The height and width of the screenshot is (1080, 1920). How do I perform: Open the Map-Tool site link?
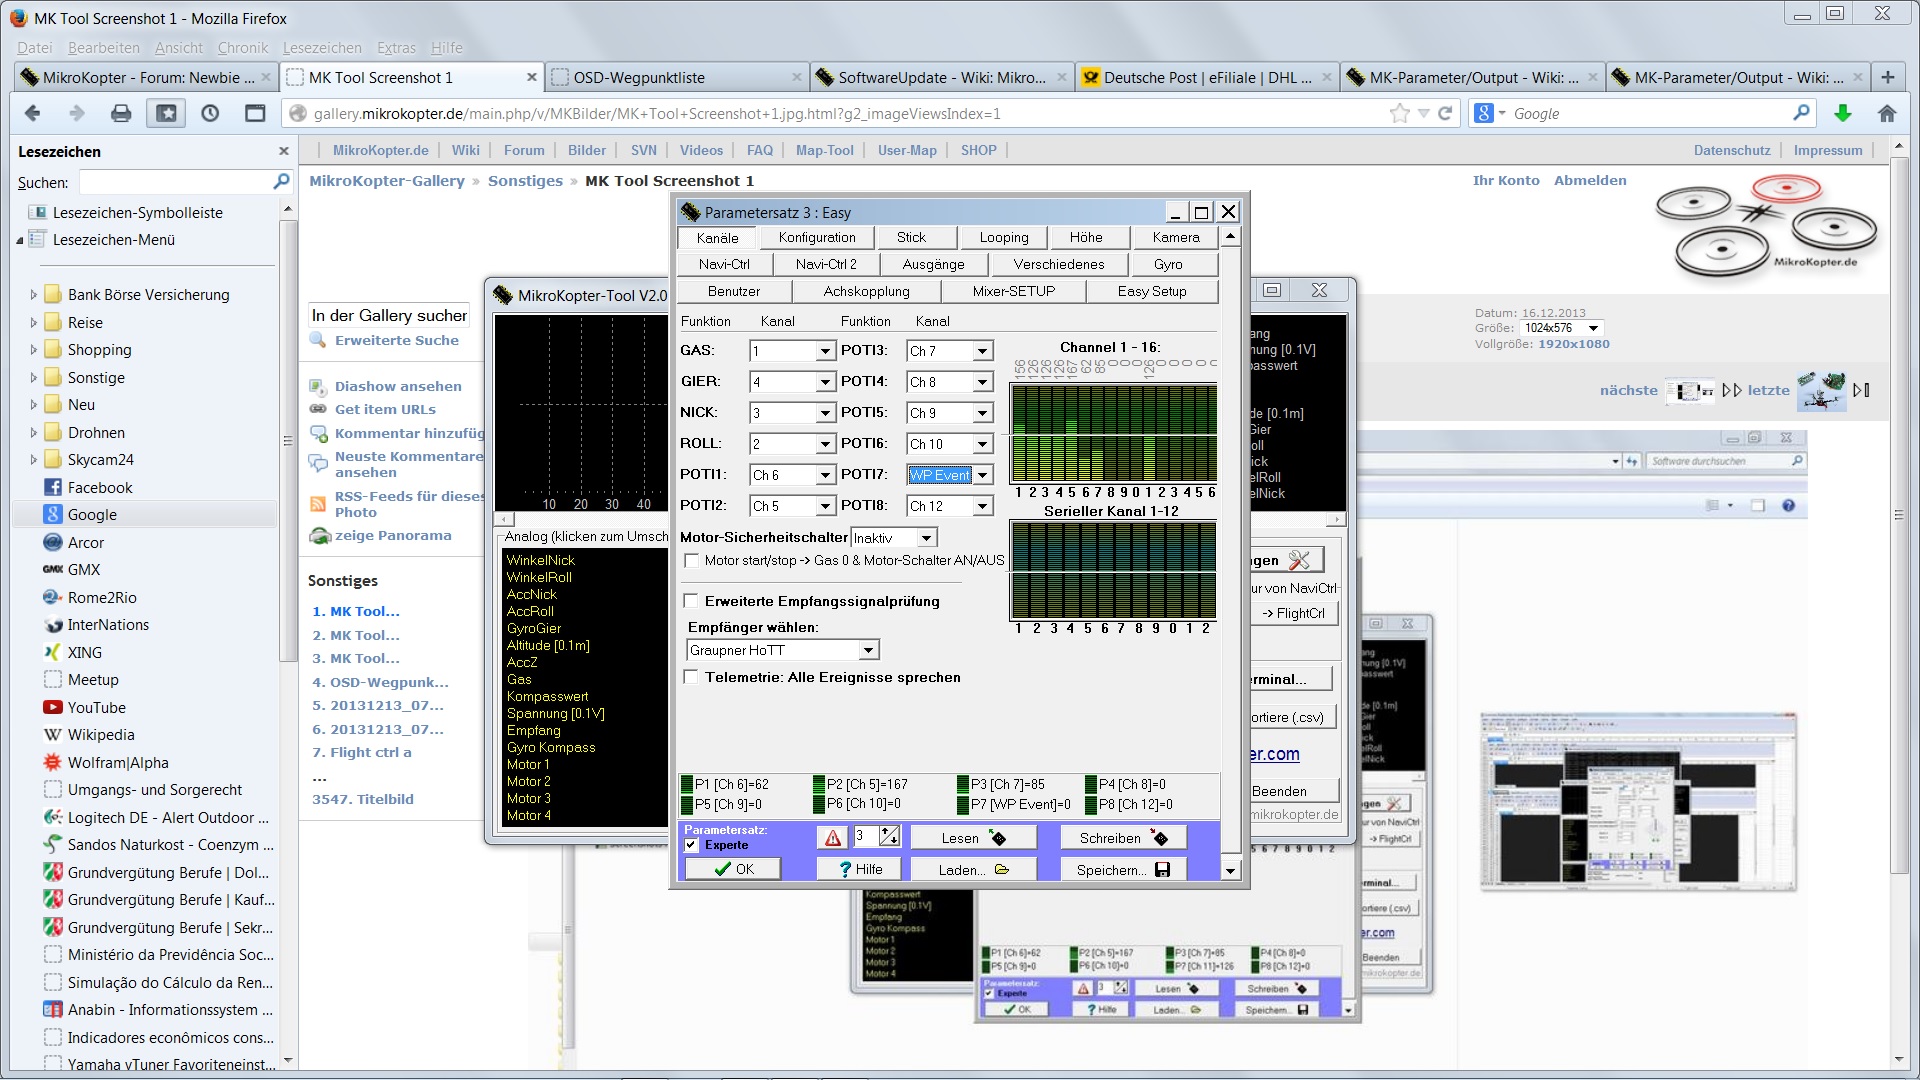point(825,150)
